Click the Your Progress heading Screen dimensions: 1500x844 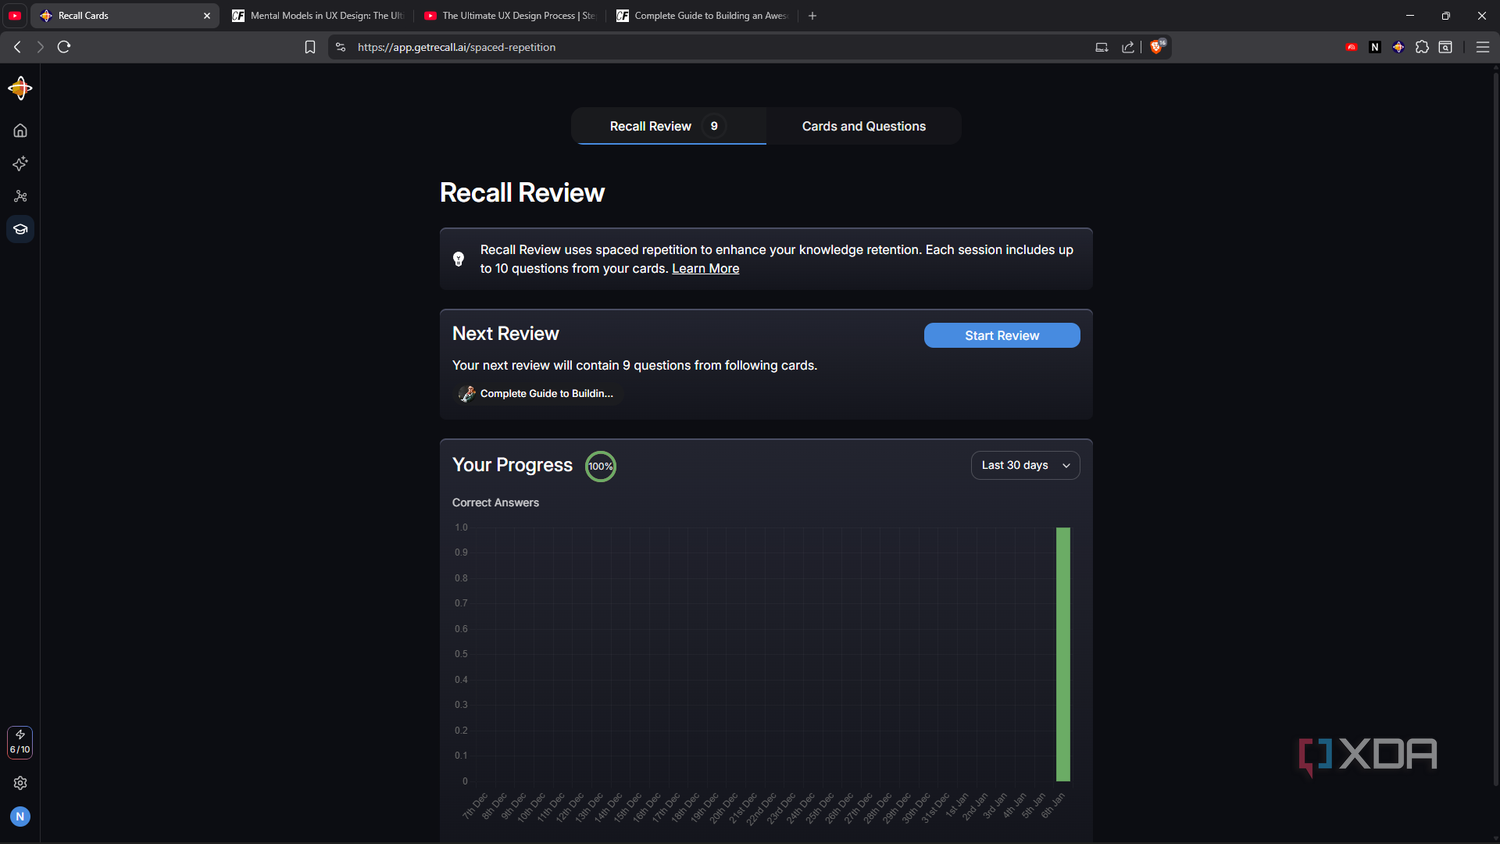tap(512, 465)
